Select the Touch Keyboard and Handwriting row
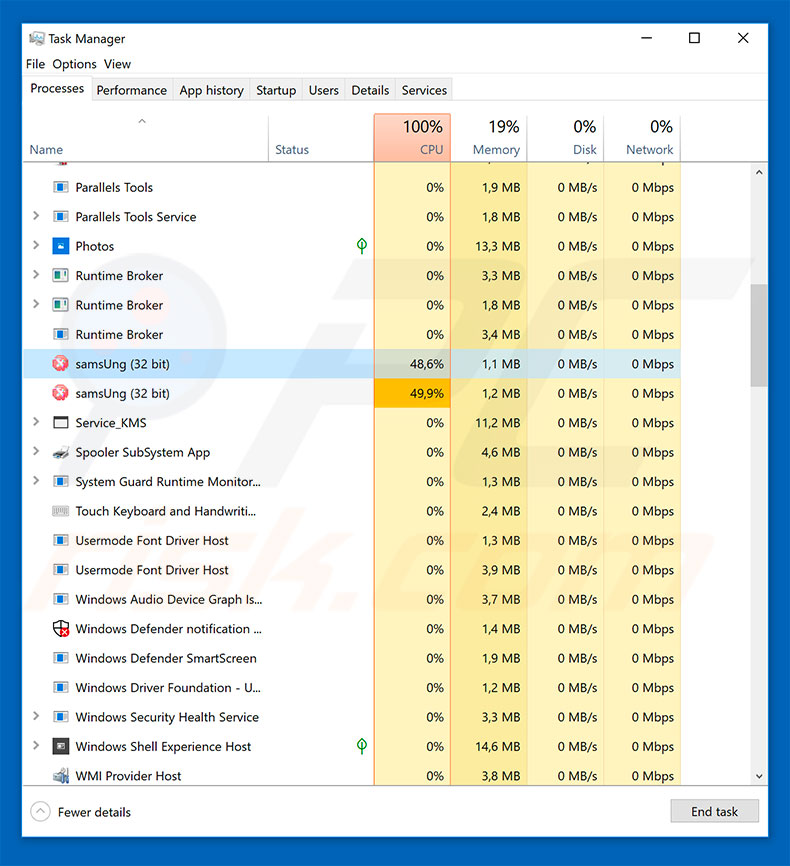Screen dimensions: 790x866 (352, 511)
